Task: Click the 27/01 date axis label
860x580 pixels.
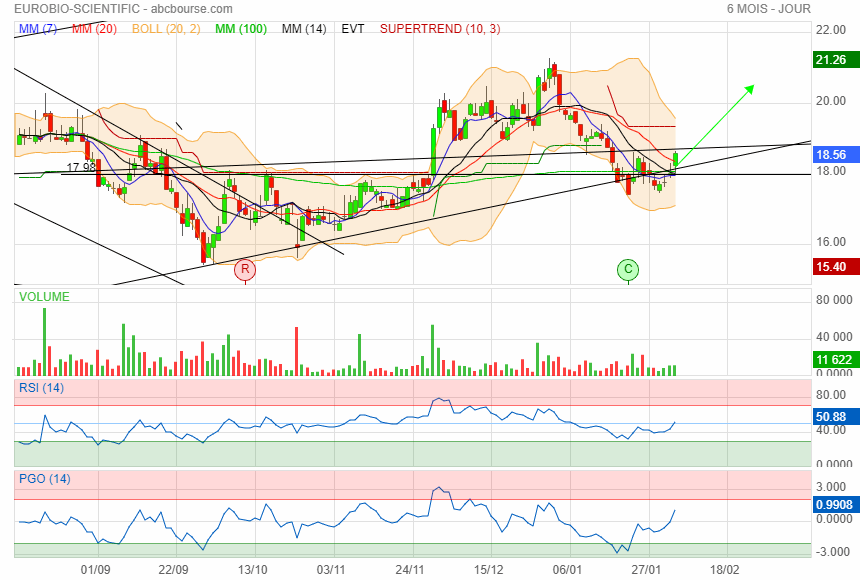Action: [646, 570]
